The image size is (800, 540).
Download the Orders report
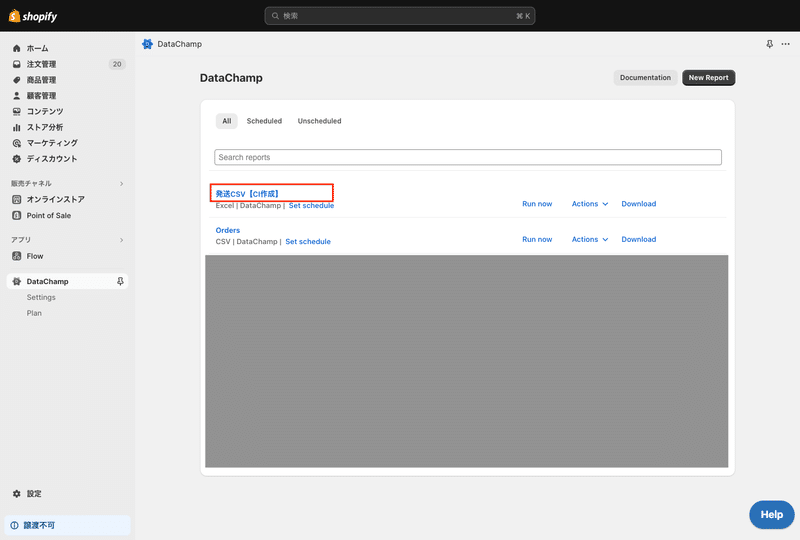(639, 239)
